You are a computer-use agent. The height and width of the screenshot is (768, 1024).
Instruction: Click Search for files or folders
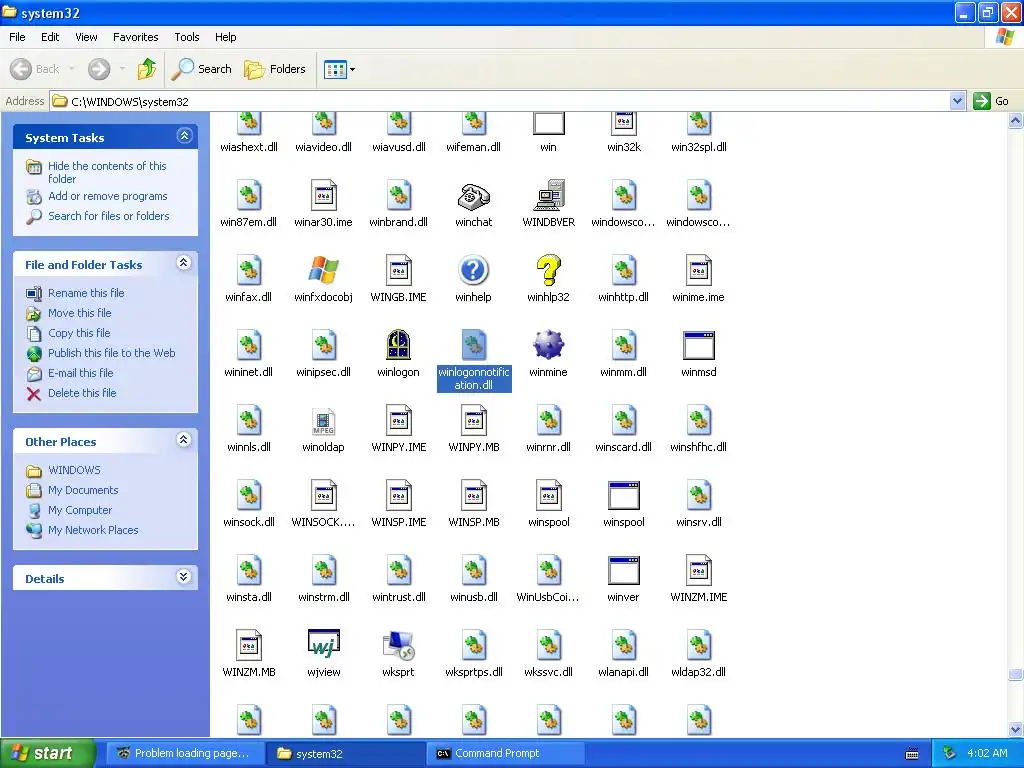pyautogui.click(x=108, y=216)
